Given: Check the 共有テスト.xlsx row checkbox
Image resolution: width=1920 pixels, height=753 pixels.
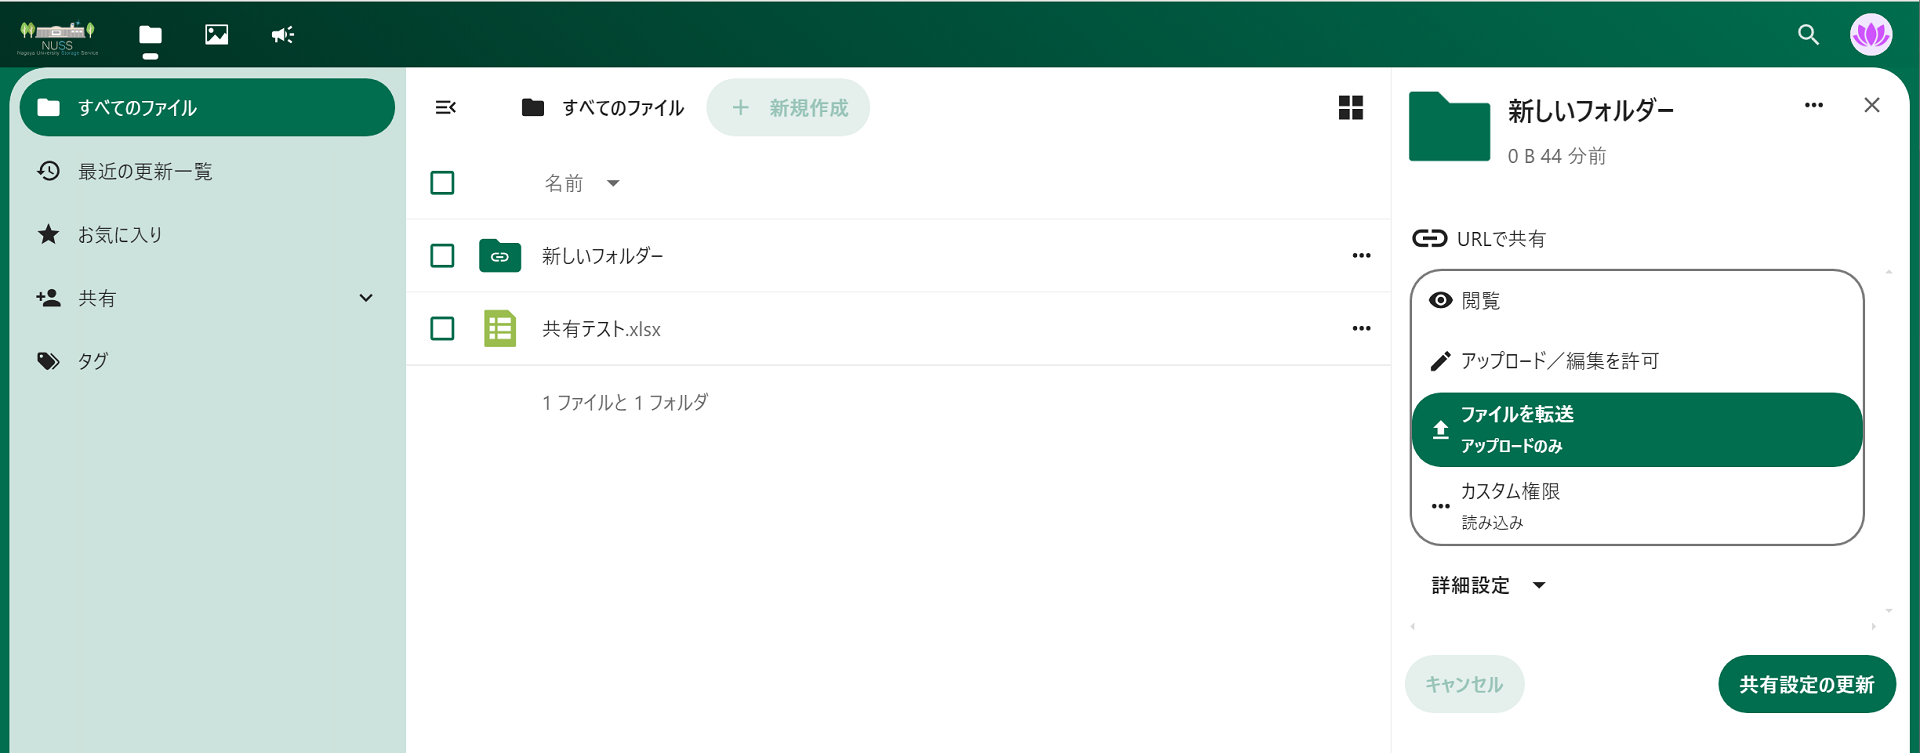Looking at the screenshot, I should 442,329.
